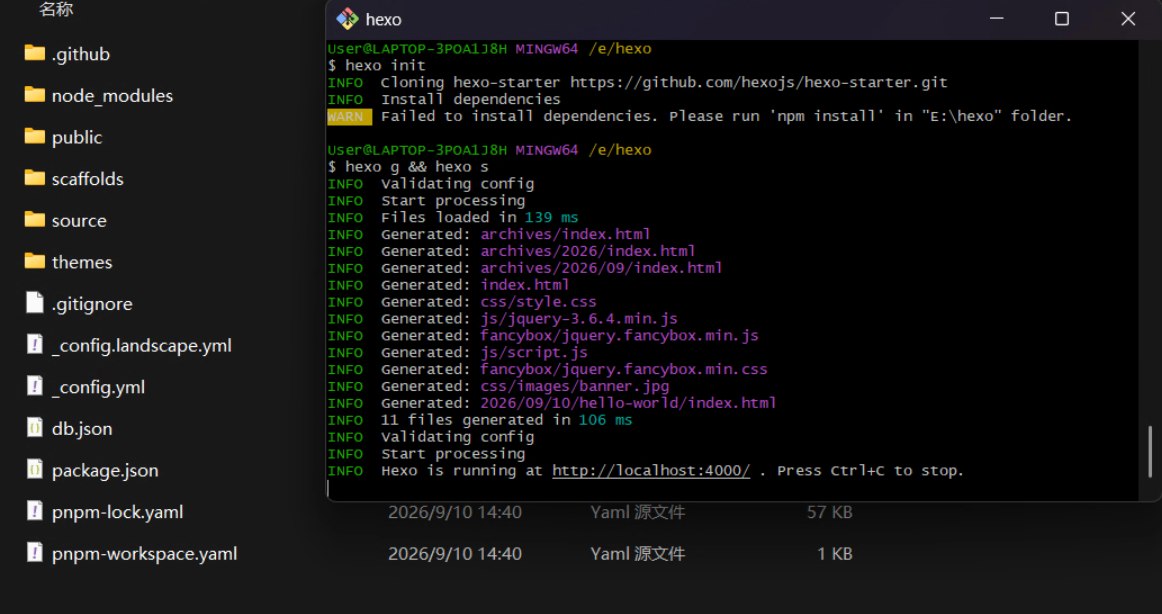Click the archives/2026/index.html generated path
The image size is (1162, 614).
point(588,251)
